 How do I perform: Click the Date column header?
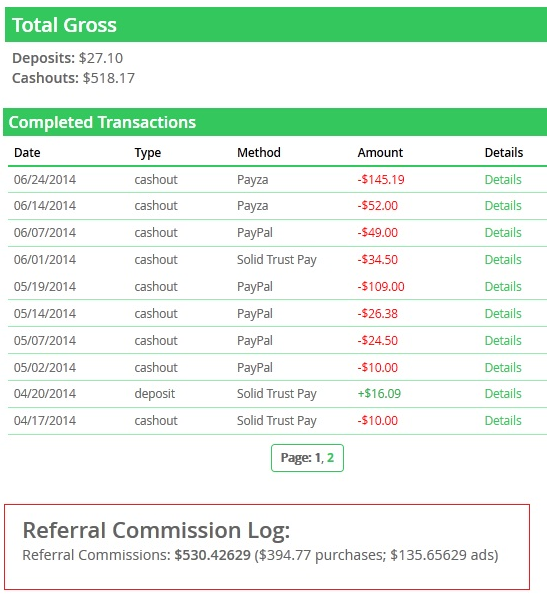(27, 153)
